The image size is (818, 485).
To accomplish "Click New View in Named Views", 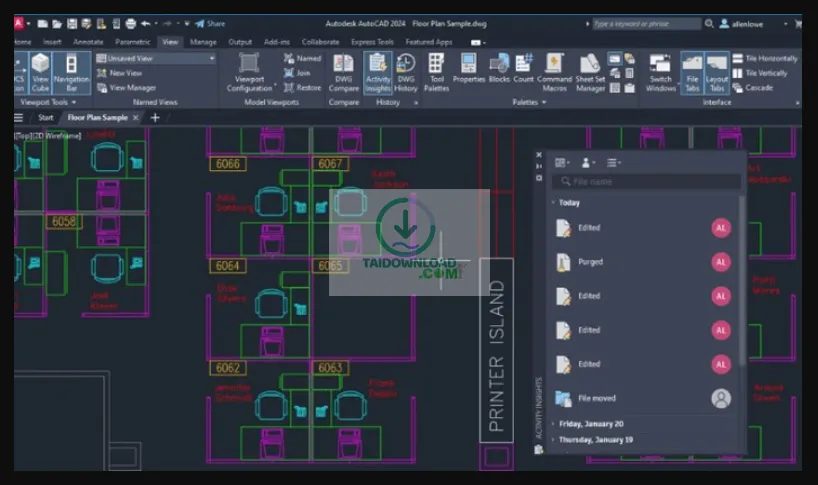I will pyautogui.click(x=119, y=73).
